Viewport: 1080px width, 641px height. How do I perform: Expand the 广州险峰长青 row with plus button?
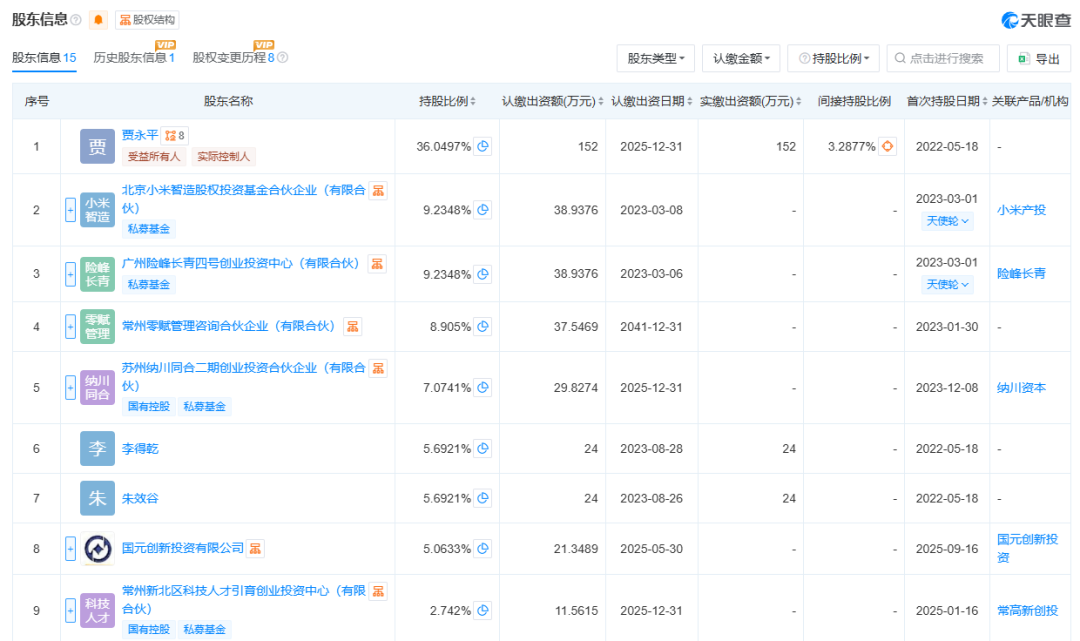tap(70, 274)
